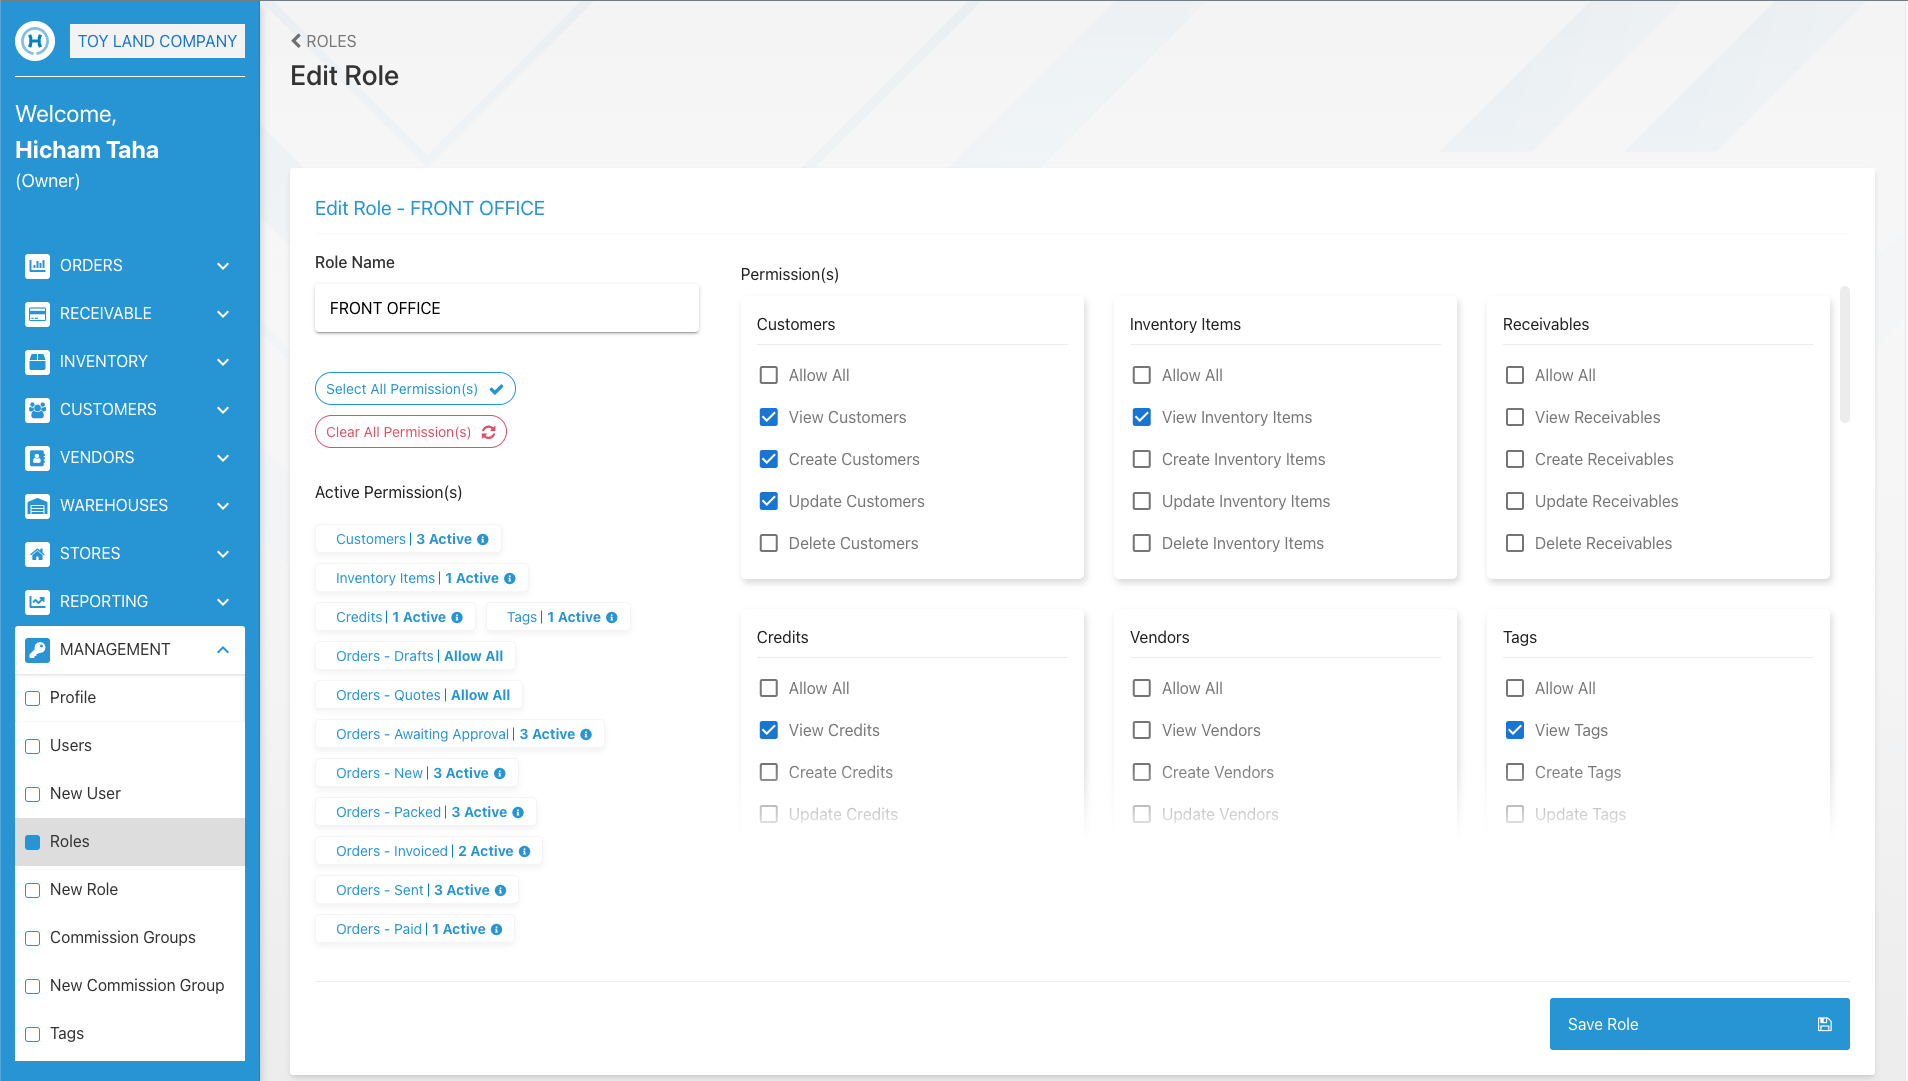Open New User menu item
The height and width of the screenshot is (1081, 1908).
point(130,794)
